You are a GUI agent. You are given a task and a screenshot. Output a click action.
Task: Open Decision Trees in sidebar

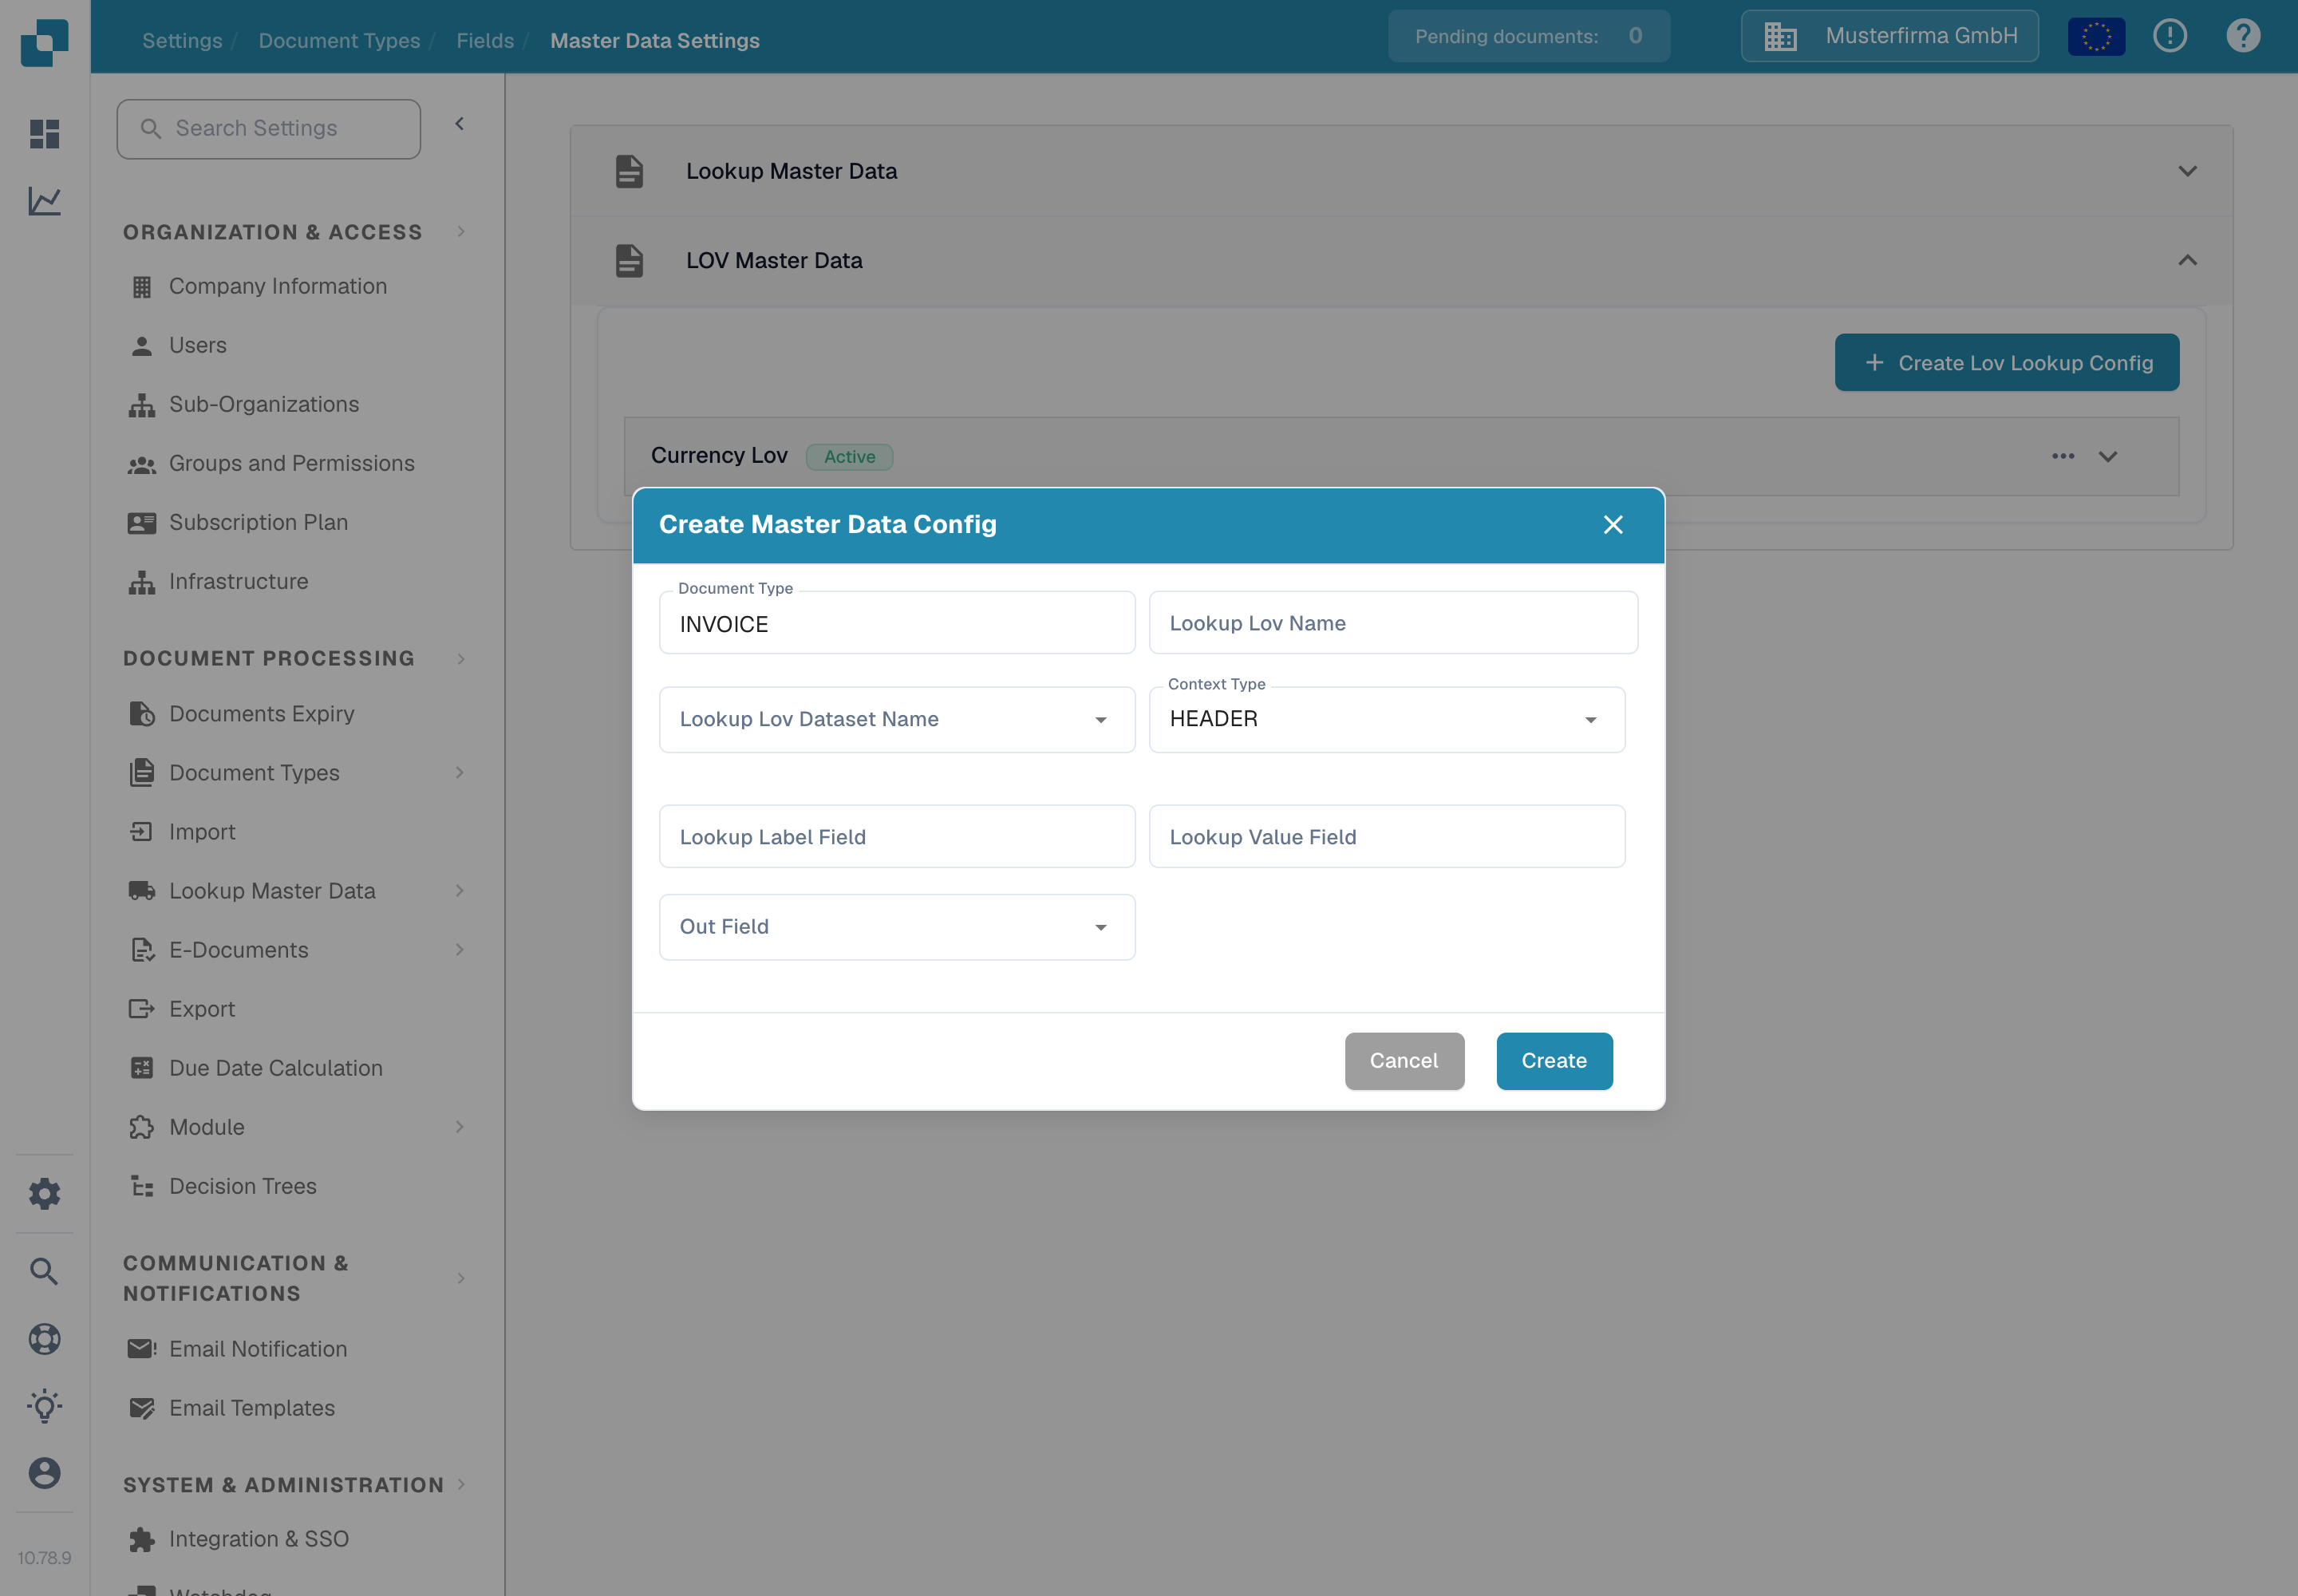tap(242, 1186)
